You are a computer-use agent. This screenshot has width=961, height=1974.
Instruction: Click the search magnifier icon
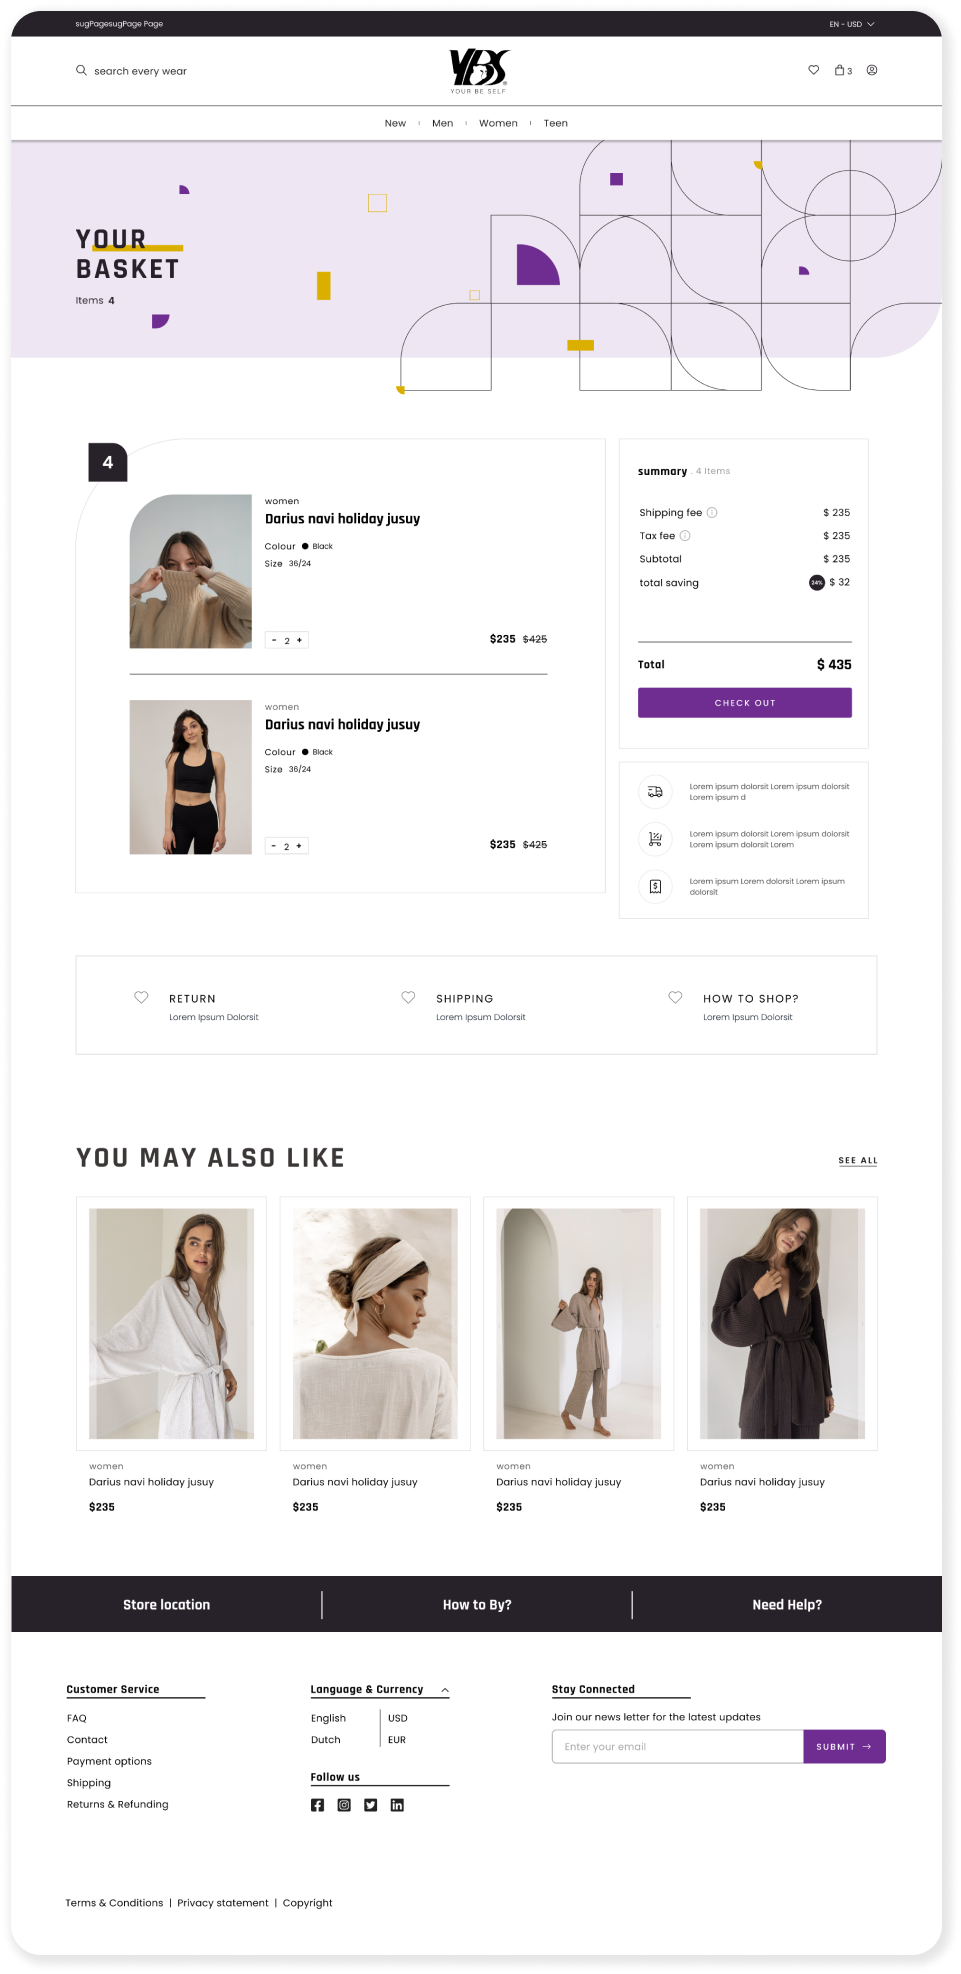click(x=81, y=70)
